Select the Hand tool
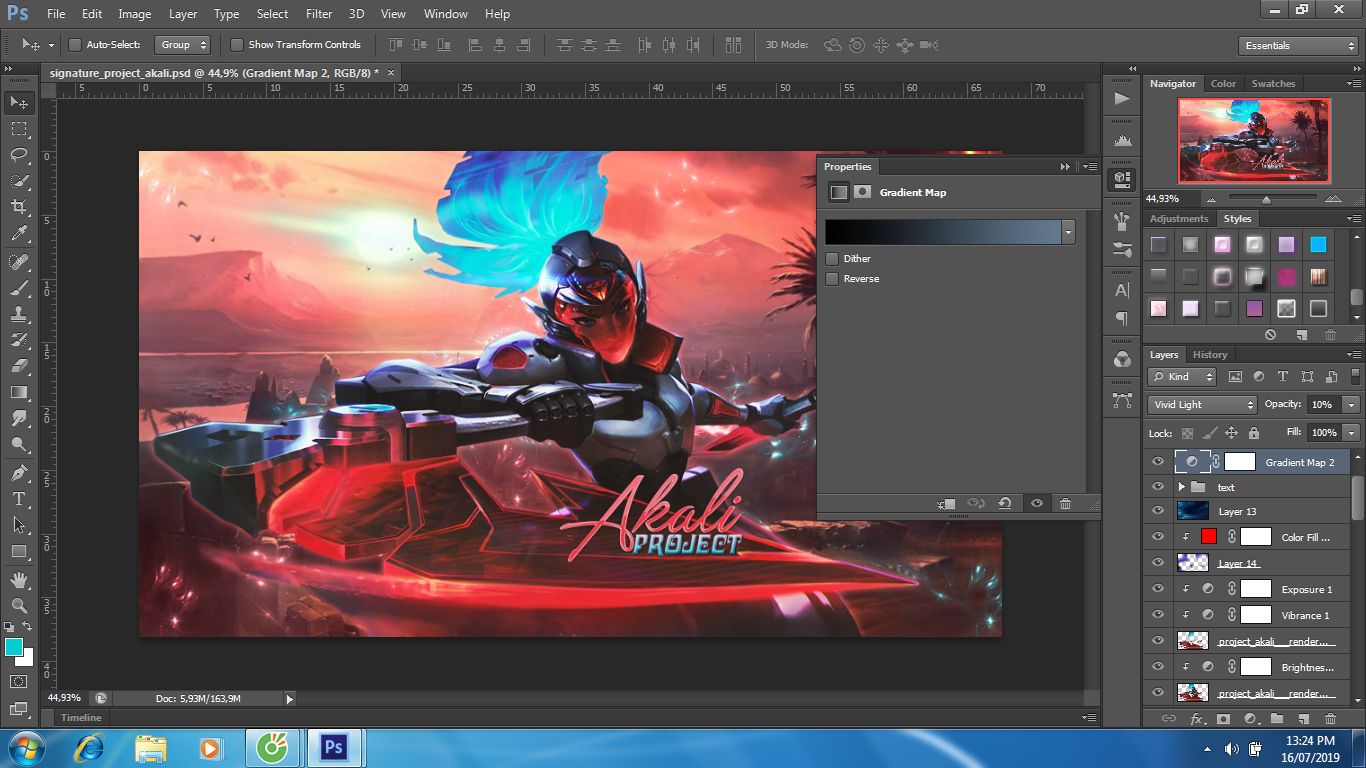The image size is (1366, 768). [19, 579]
